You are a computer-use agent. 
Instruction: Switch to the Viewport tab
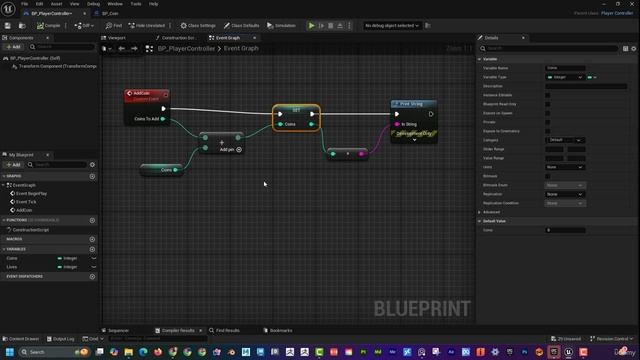pyautogui.click(x=117, y=38)
